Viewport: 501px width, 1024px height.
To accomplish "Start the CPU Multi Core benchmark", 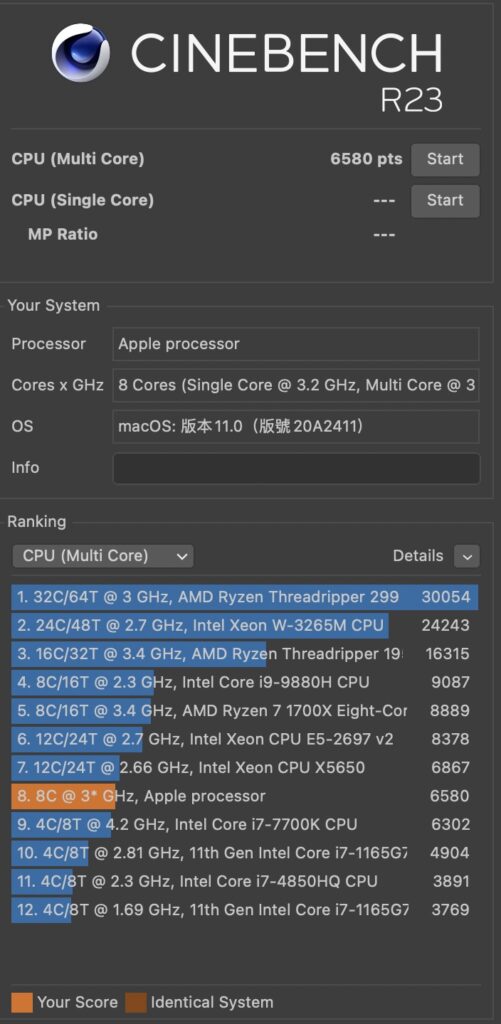I will click(445, 159).
